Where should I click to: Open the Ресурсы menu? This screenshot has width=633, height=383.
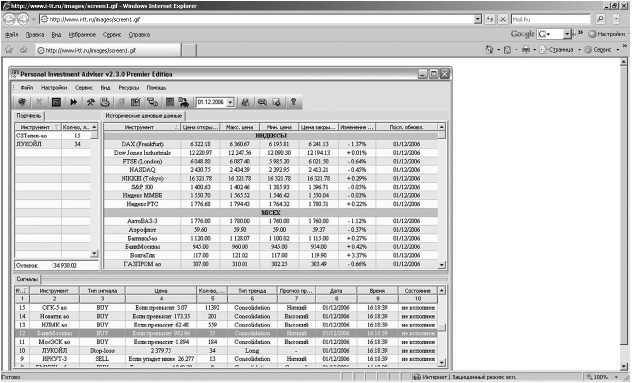(129, 88)
